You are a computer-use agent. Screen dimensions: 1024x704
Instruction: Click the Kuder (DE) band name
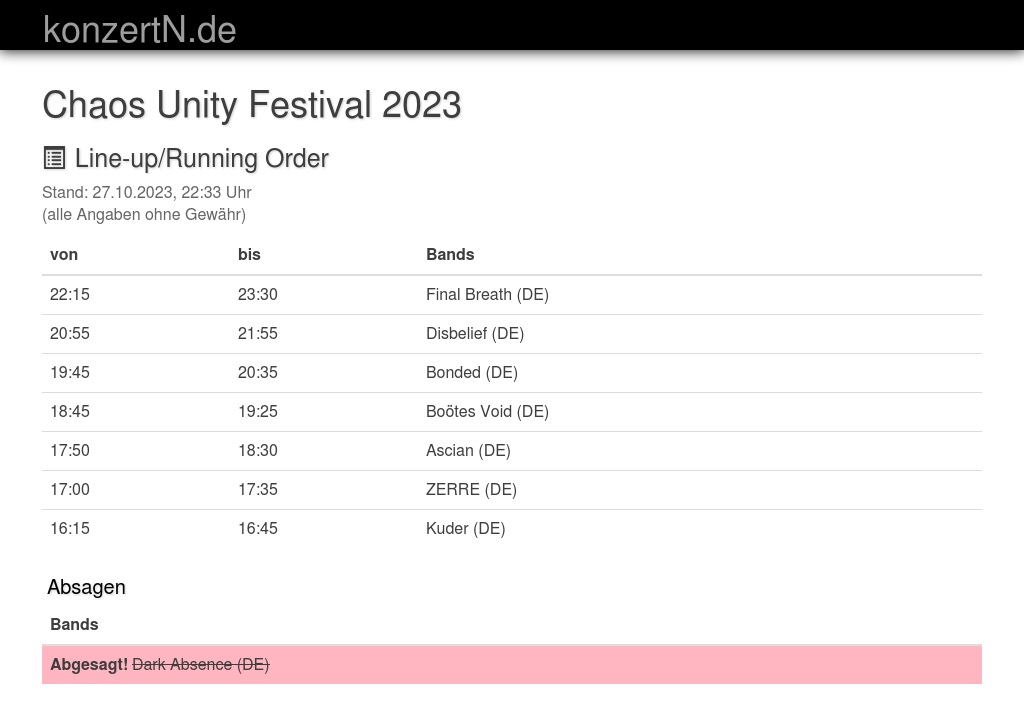[x=465, y=528]
